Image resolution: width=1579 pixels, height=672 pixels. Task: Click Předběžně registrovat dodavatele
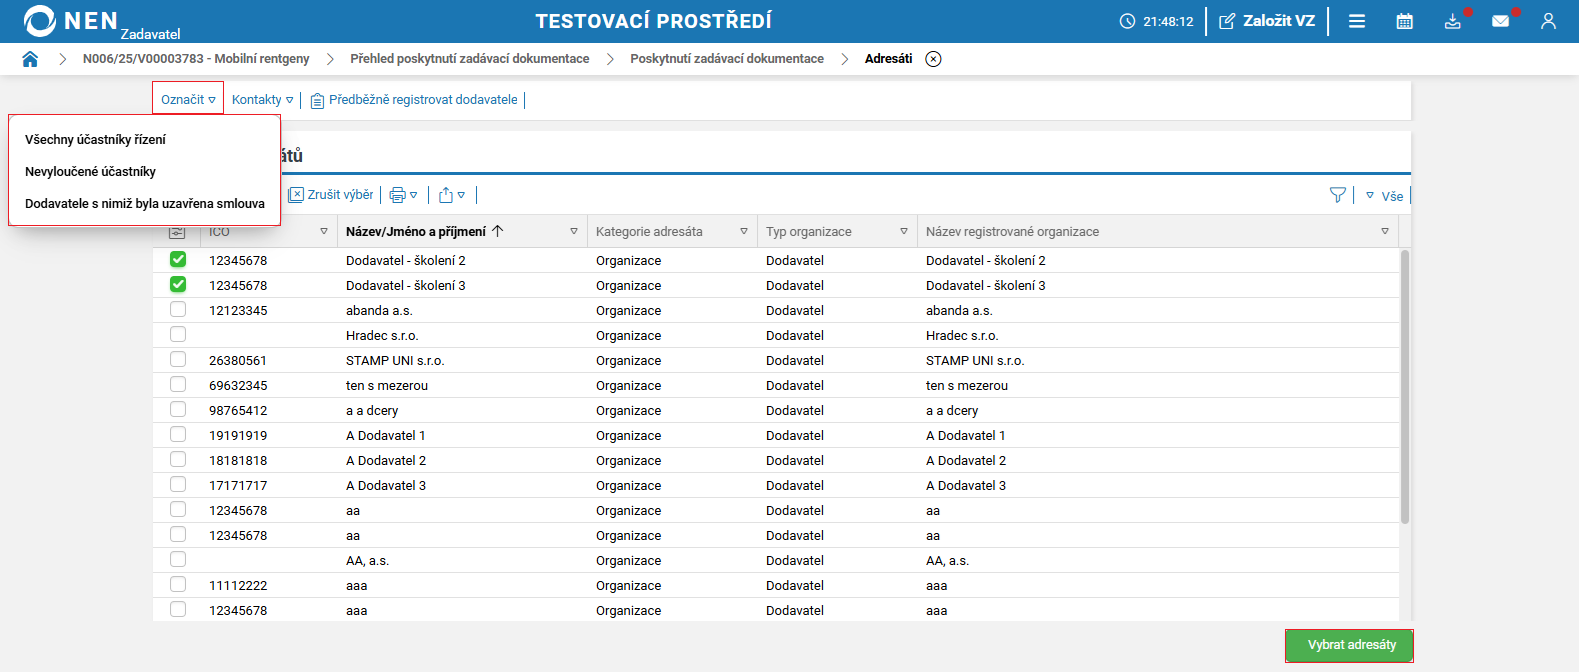click(414, 99)
